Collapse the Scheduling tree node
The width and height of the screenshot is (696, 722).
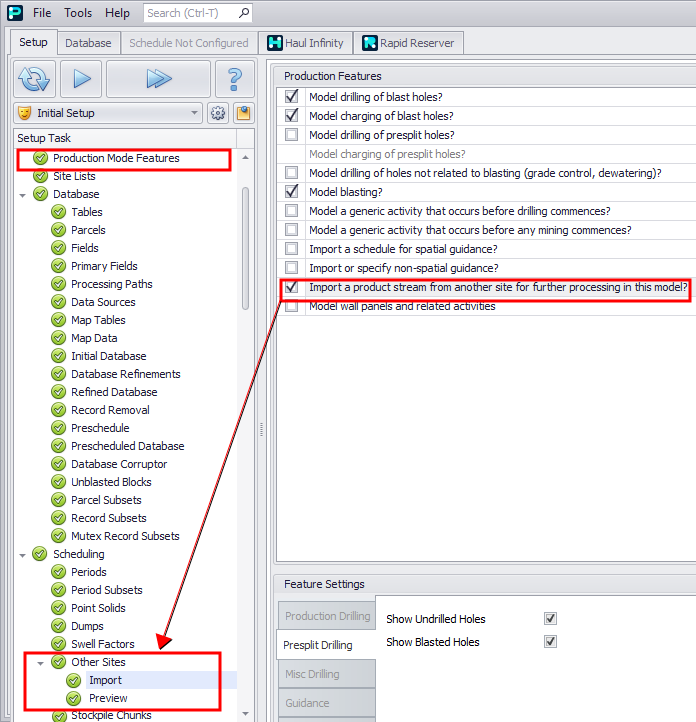point(23,555)
